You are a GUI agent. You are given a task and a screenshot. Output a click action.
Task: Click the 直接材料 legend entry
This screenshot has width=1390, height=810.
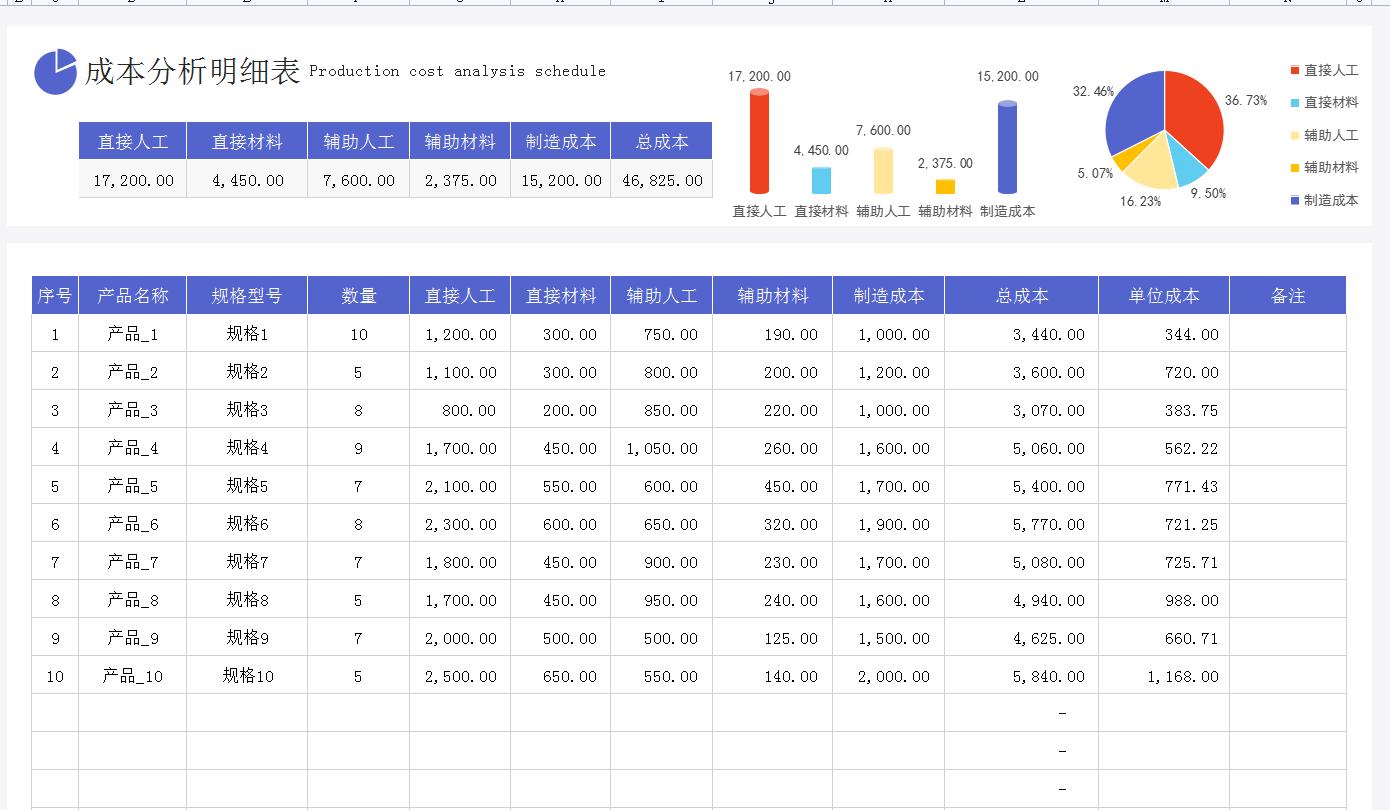1332,100
